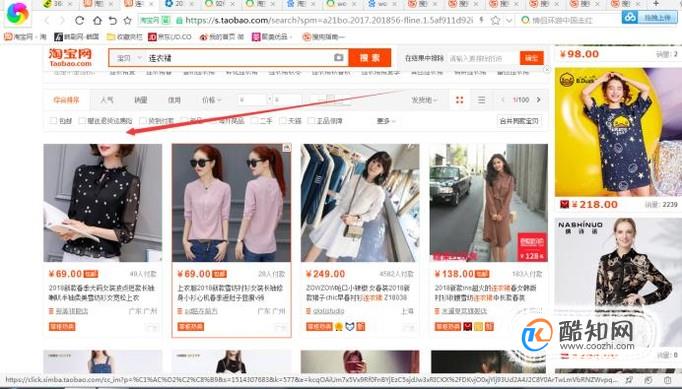Click the shop icon beside ¥249.00 item's store
This screenshot has width=682, height=389.
point(308,311)
